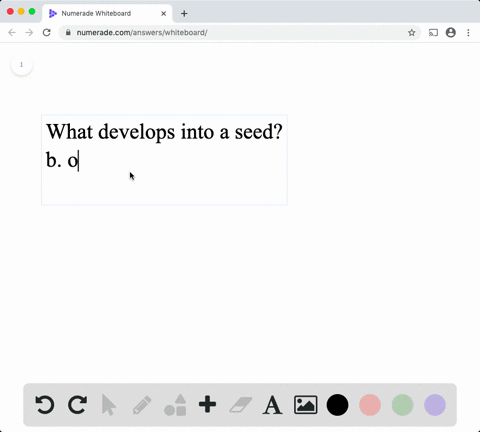This screenshot has width=480, height=432.
Task: Choose the pink color swatch
Action: (370, 405)
